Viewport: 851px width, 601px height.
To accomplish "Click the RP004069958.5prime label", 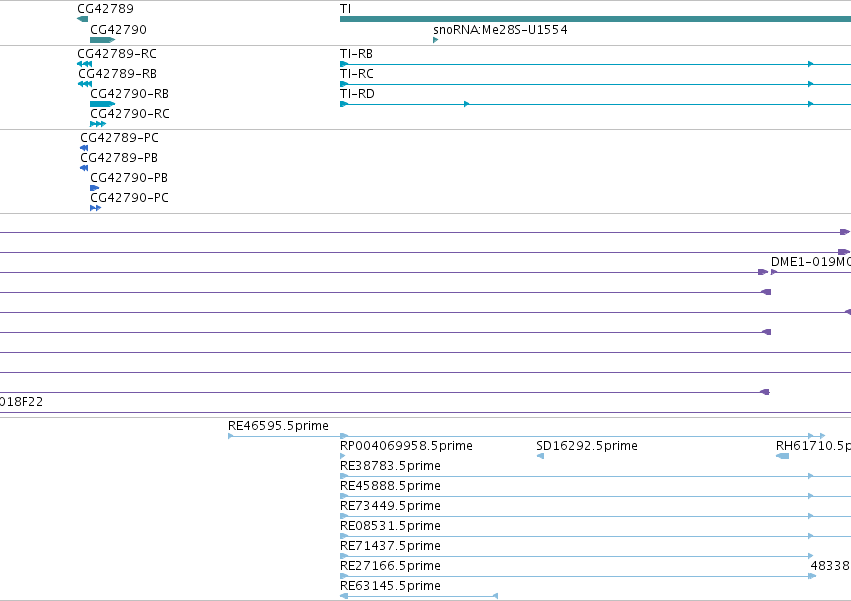I will point(406,446).
